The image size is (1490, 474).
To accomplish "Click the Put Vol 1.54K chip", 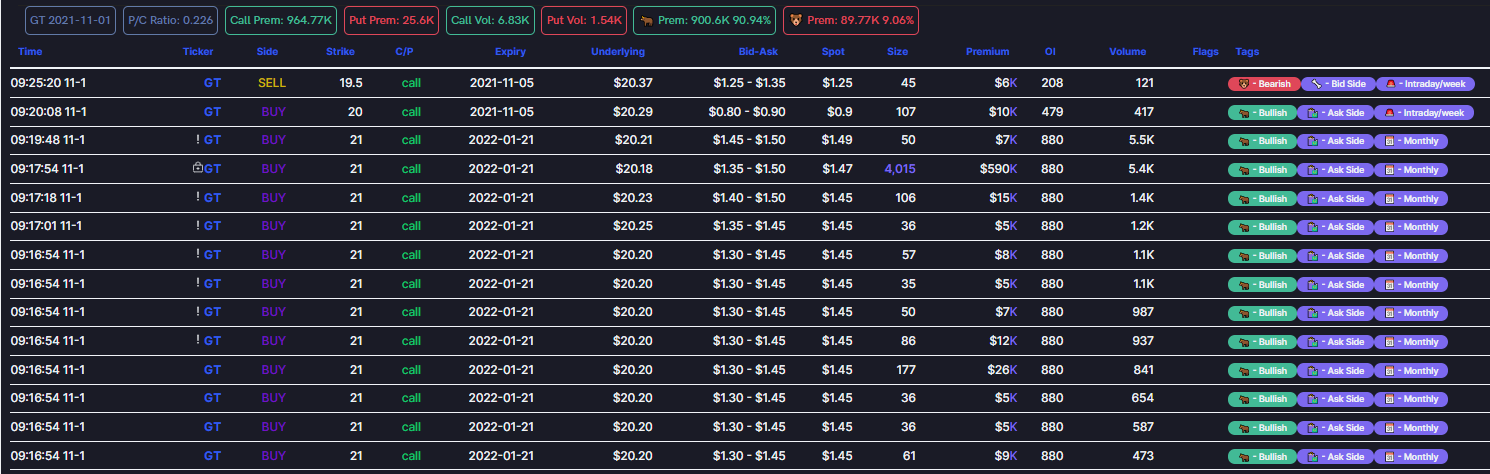I will [x=584, y=20].
